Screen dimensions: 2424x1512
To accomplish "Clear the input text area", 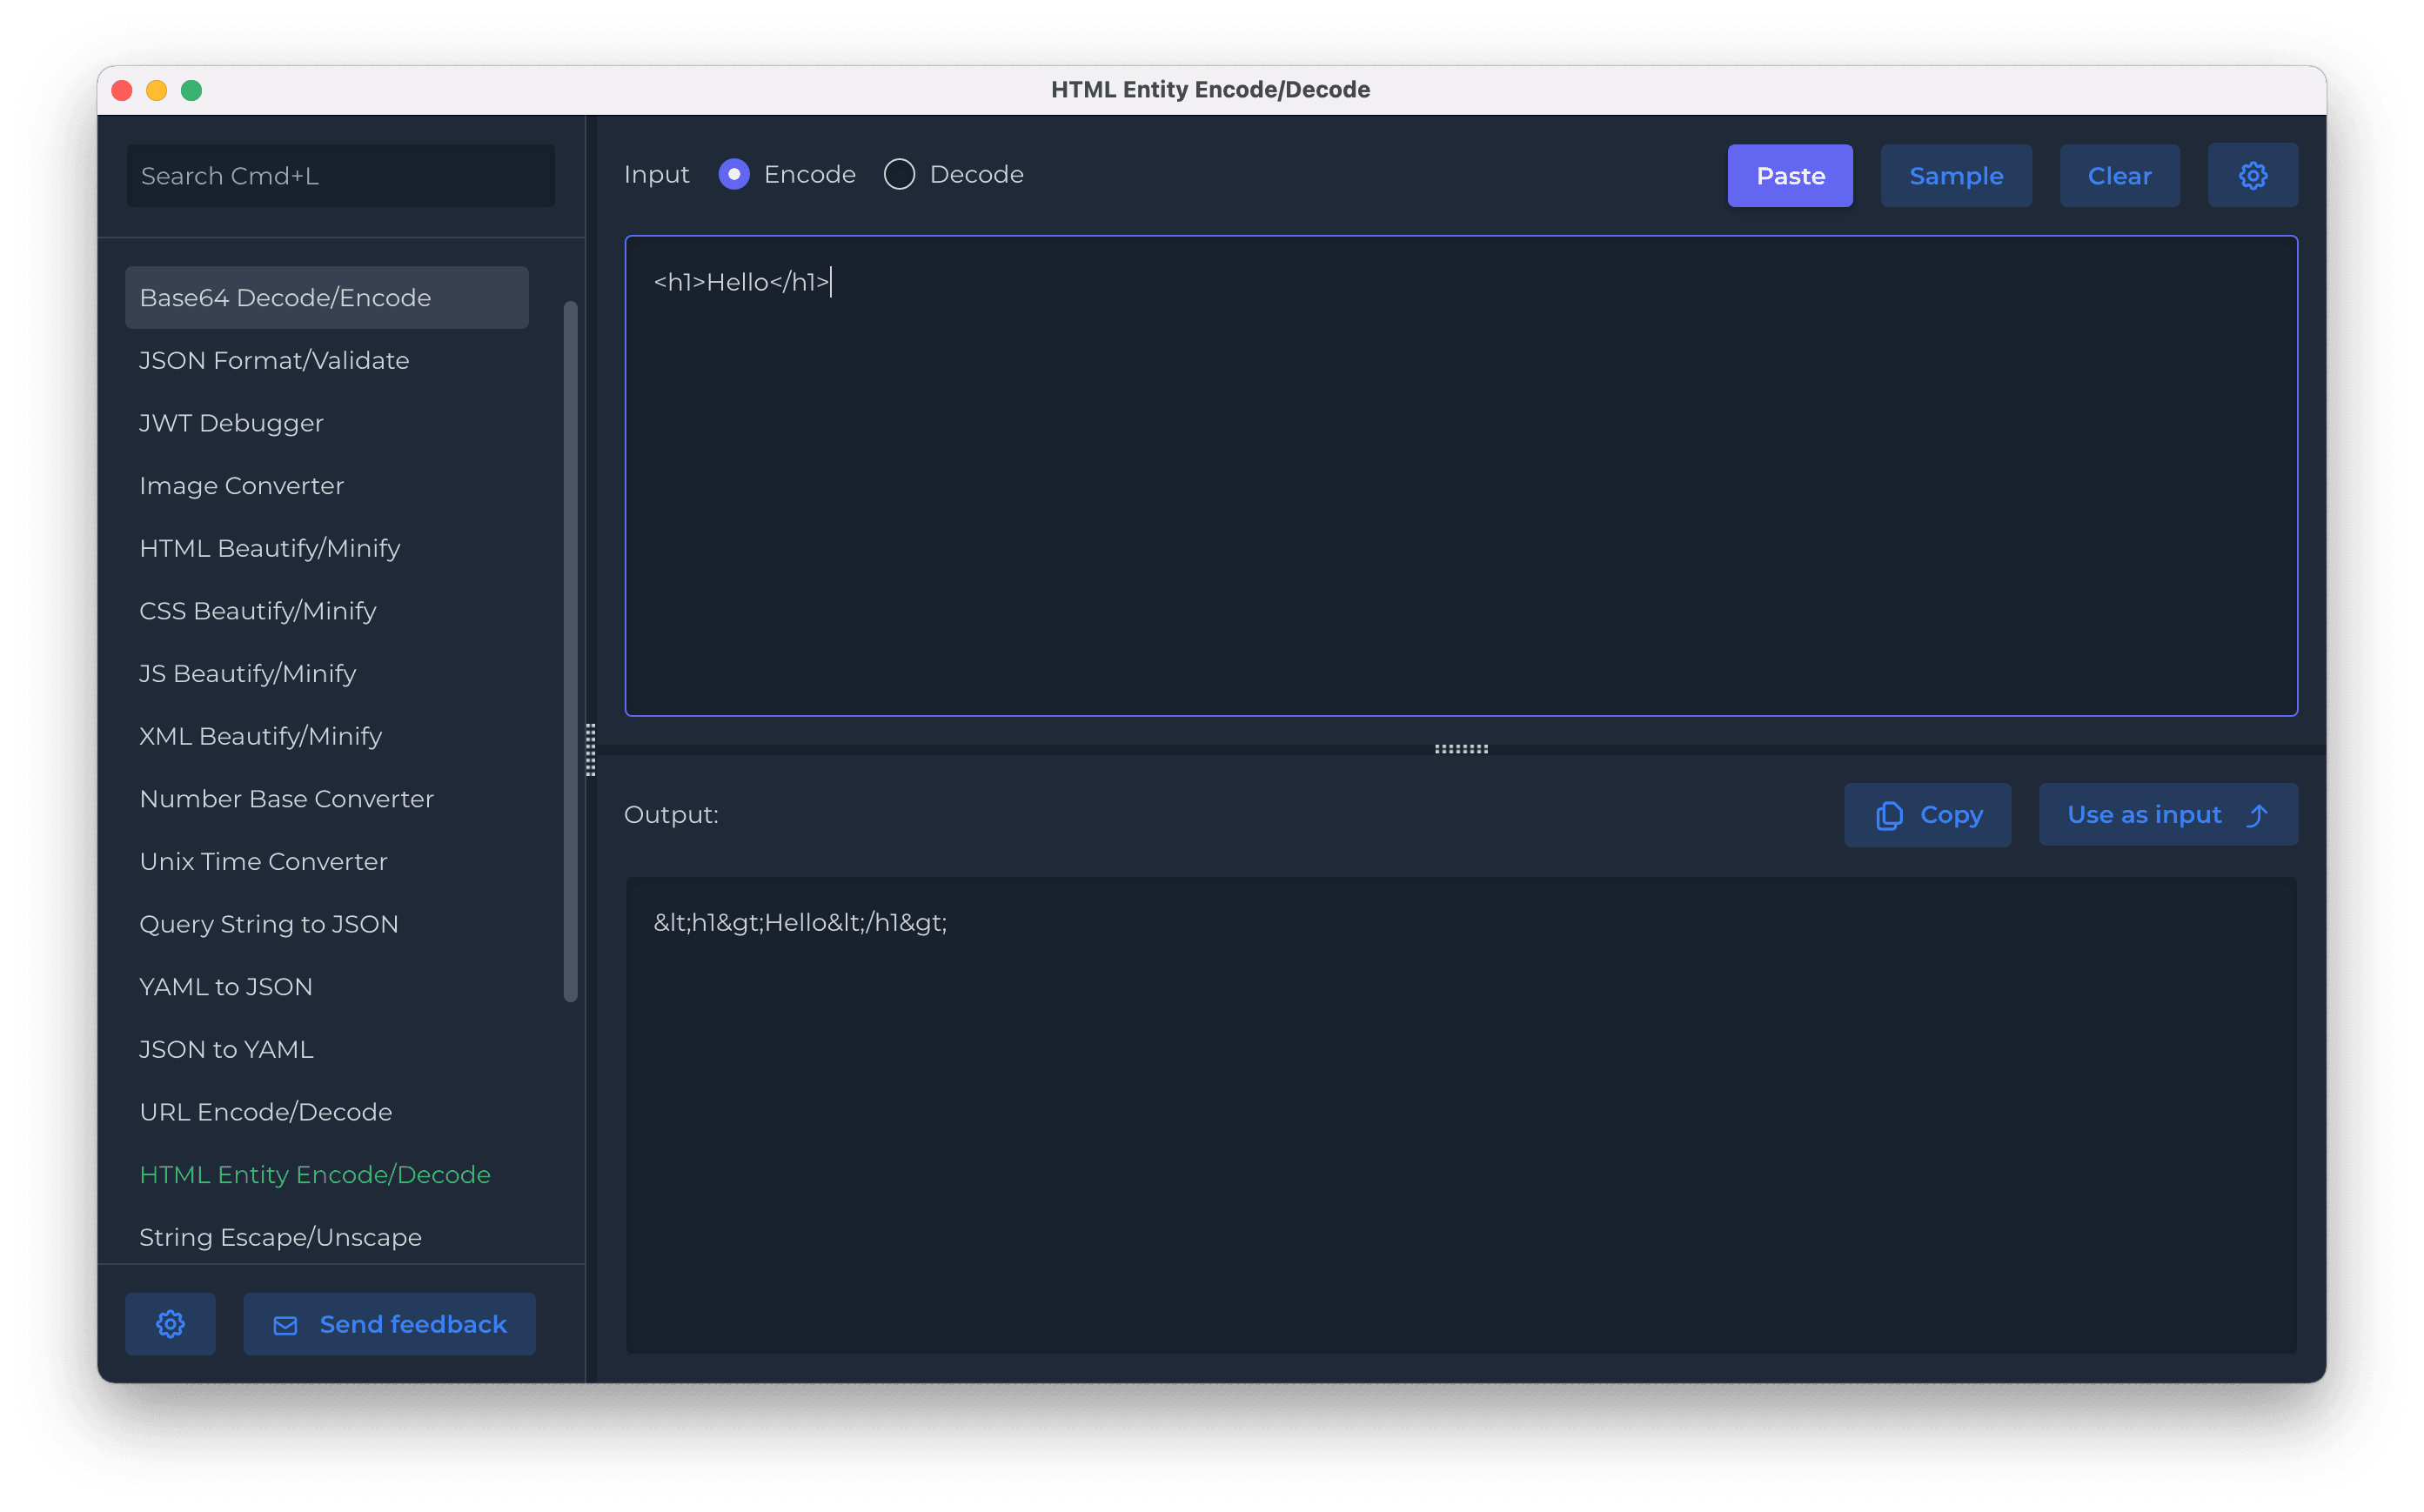I will [2119, 175].
